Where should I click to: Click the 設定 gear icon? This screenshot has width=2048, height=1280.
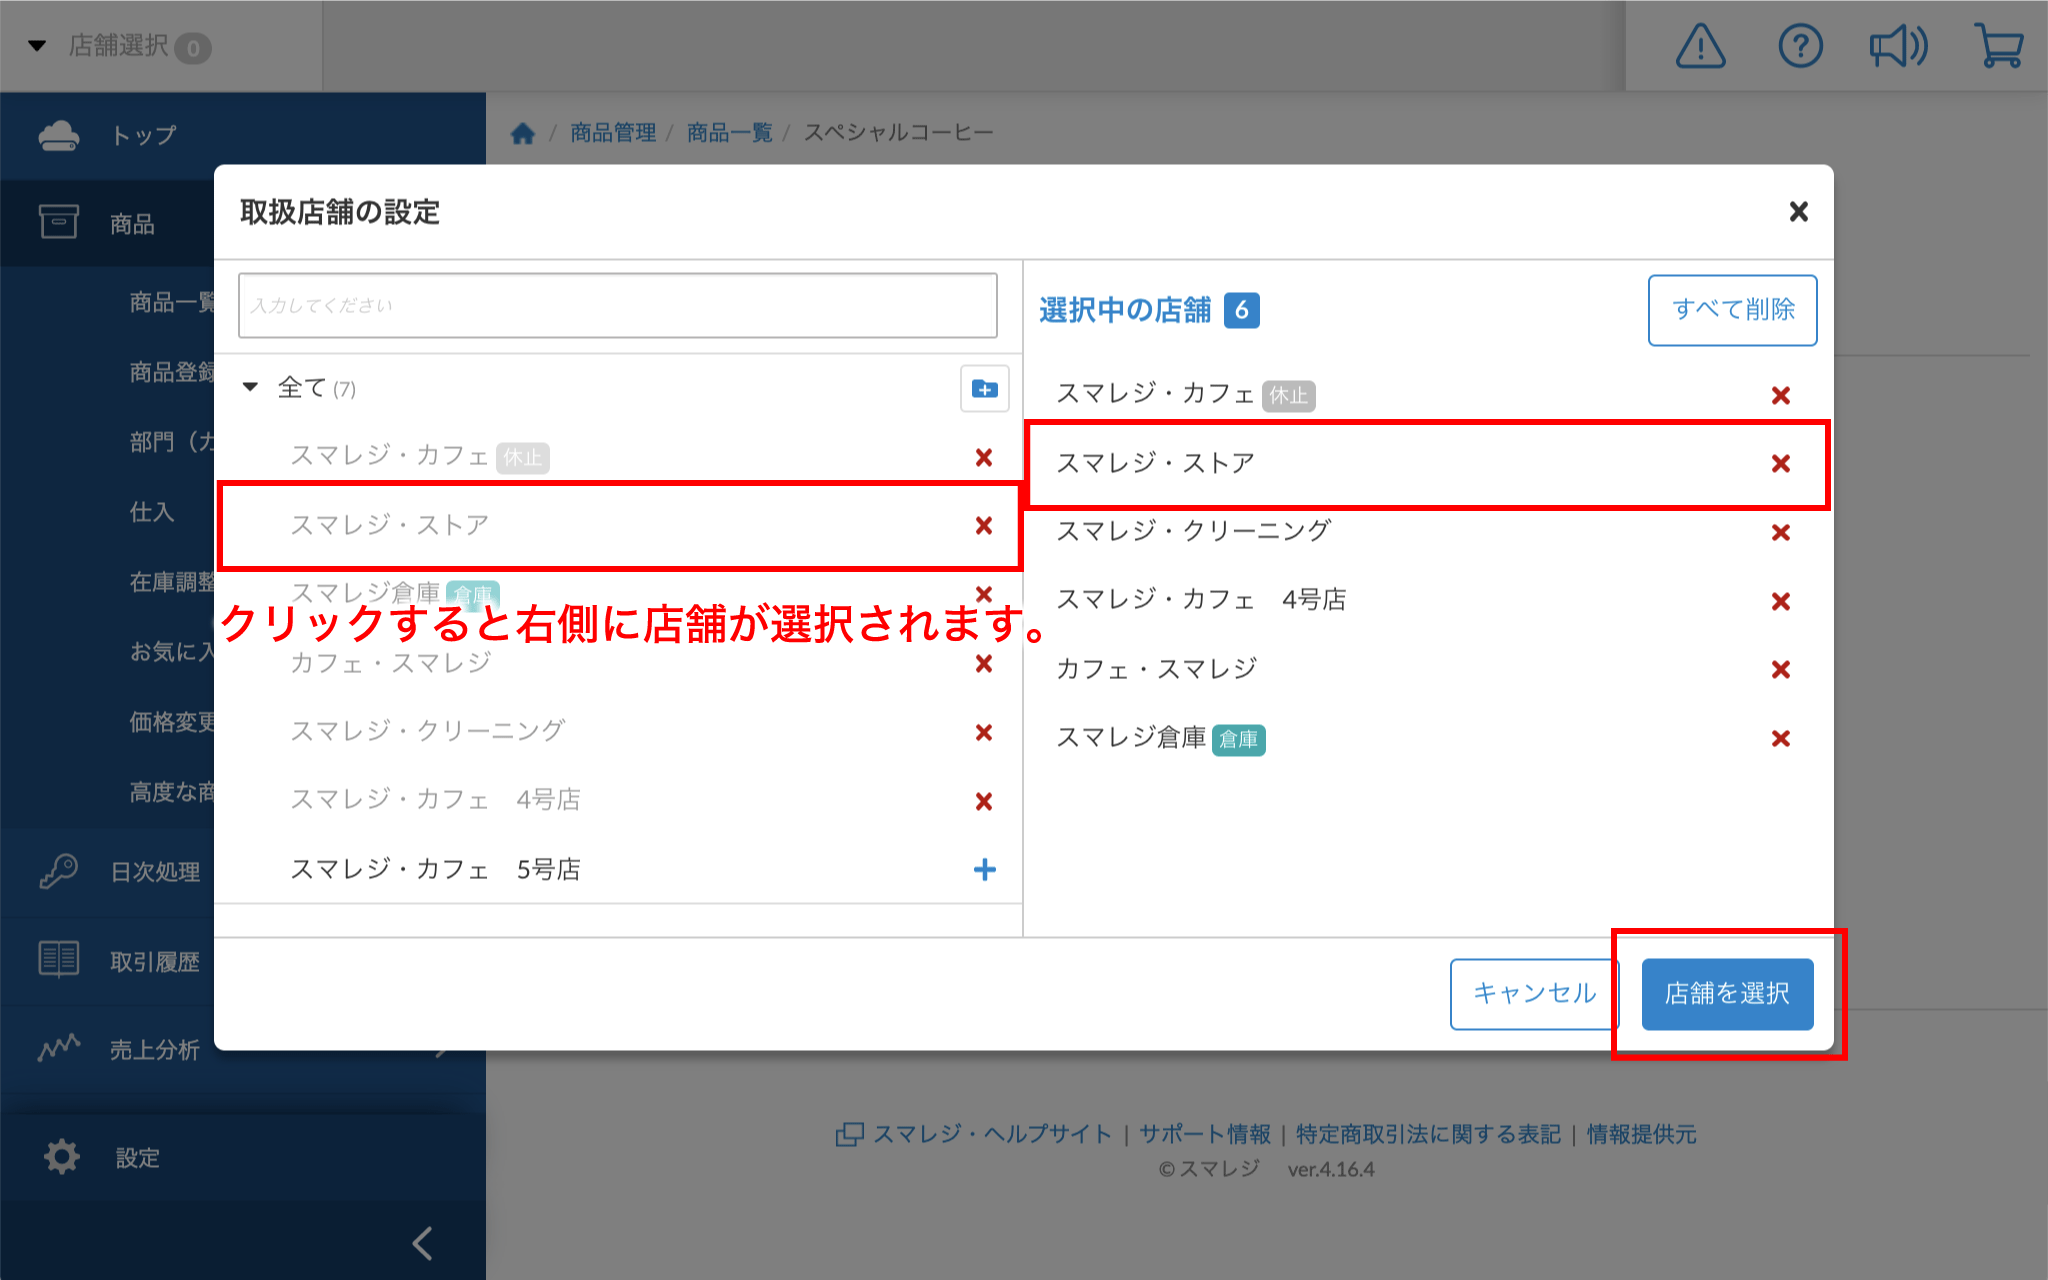(x=62, y=1157)
